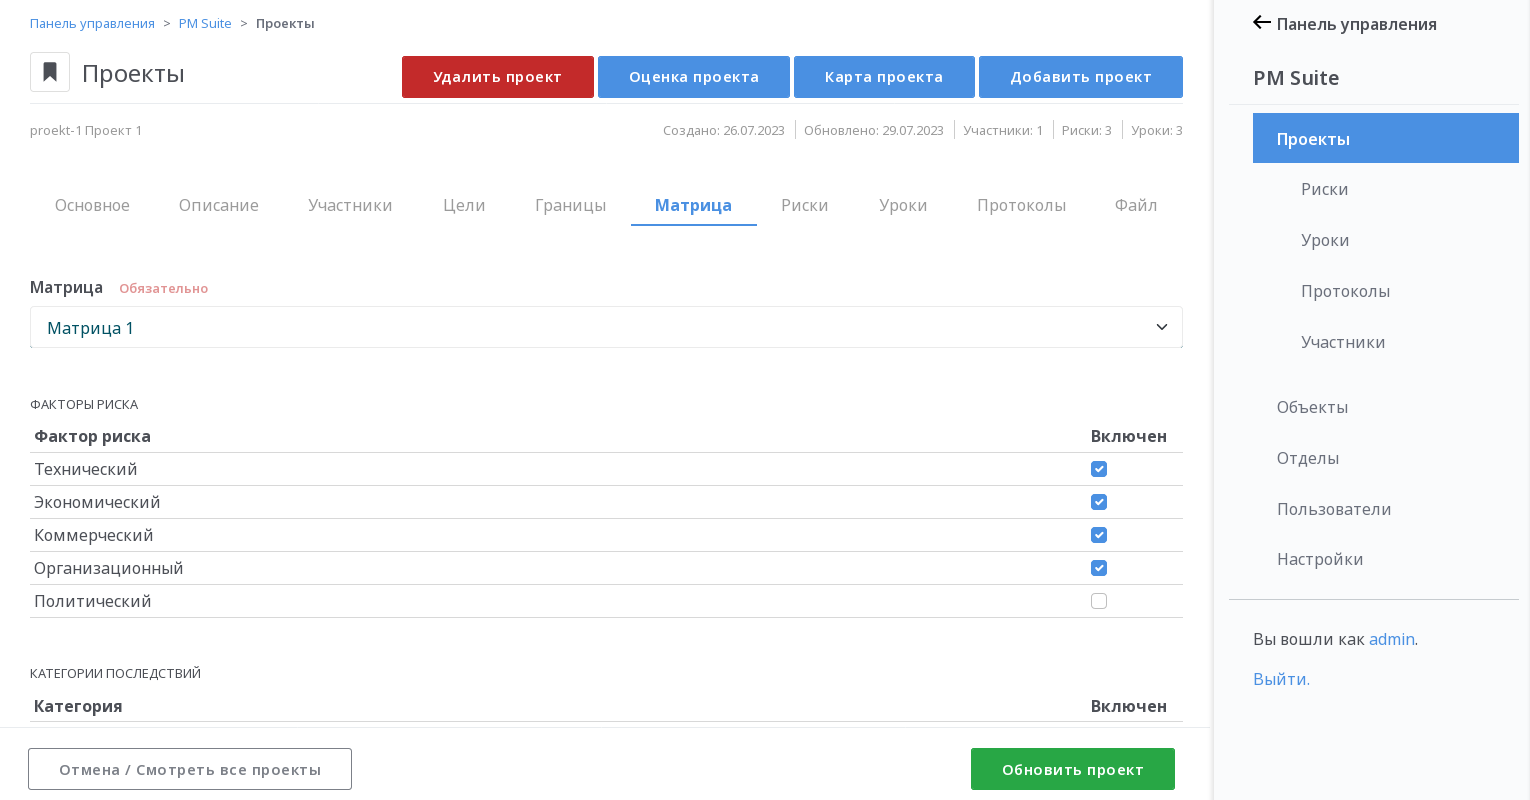
Task: Go to Отделы in the sidebar
Action: click(1307, 458)
